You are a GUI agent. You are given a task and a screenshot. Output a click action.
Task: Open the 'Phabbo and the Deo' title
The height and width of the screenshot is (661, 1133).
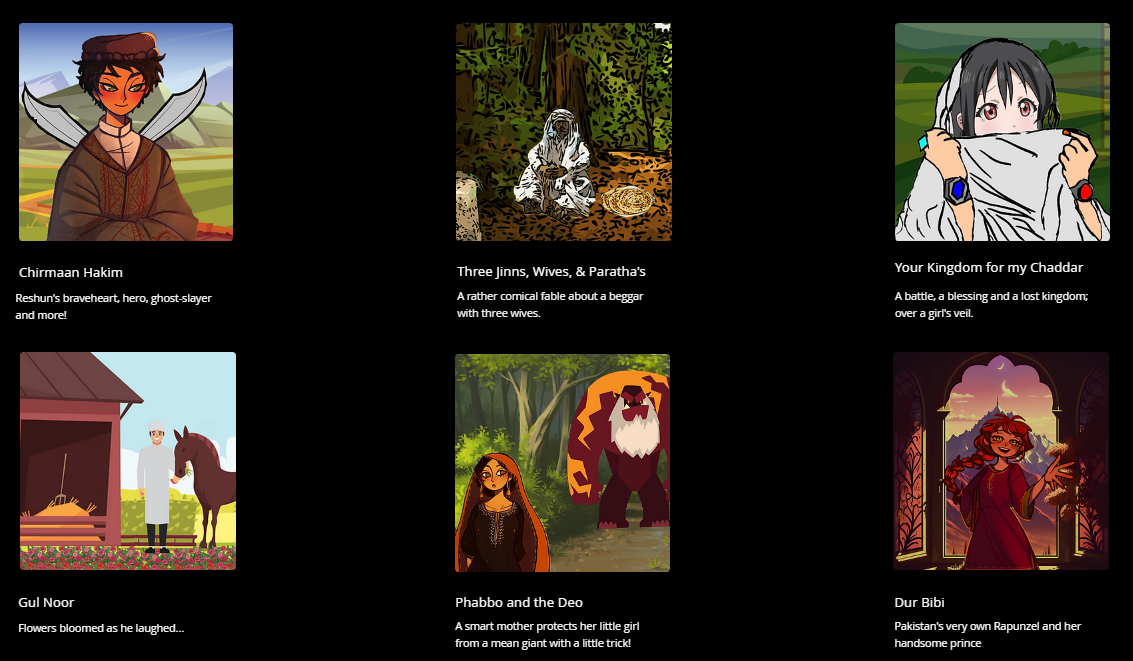coord(519,602)
